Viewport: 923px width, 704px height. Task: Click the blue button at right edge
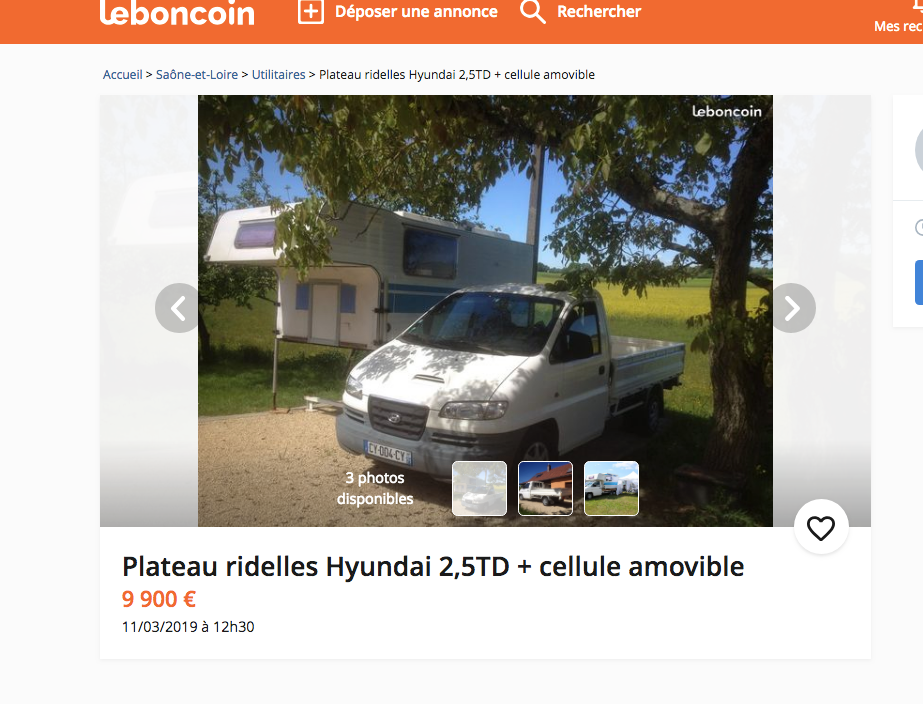pos(919,282)
